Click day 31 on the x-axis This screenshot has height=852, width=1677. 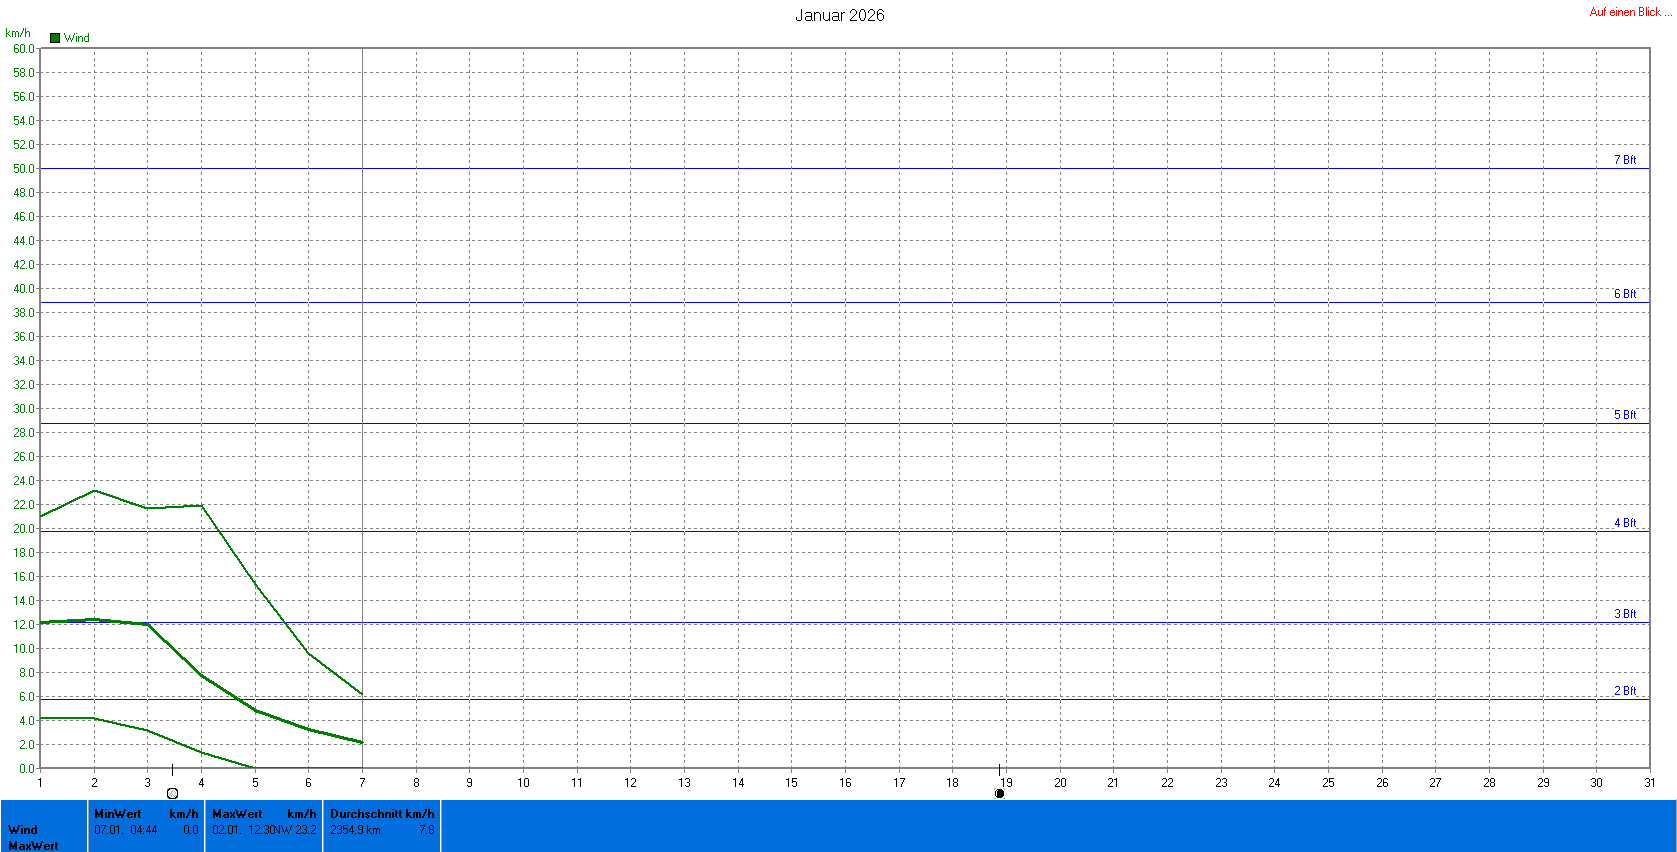click(1649, 783)
